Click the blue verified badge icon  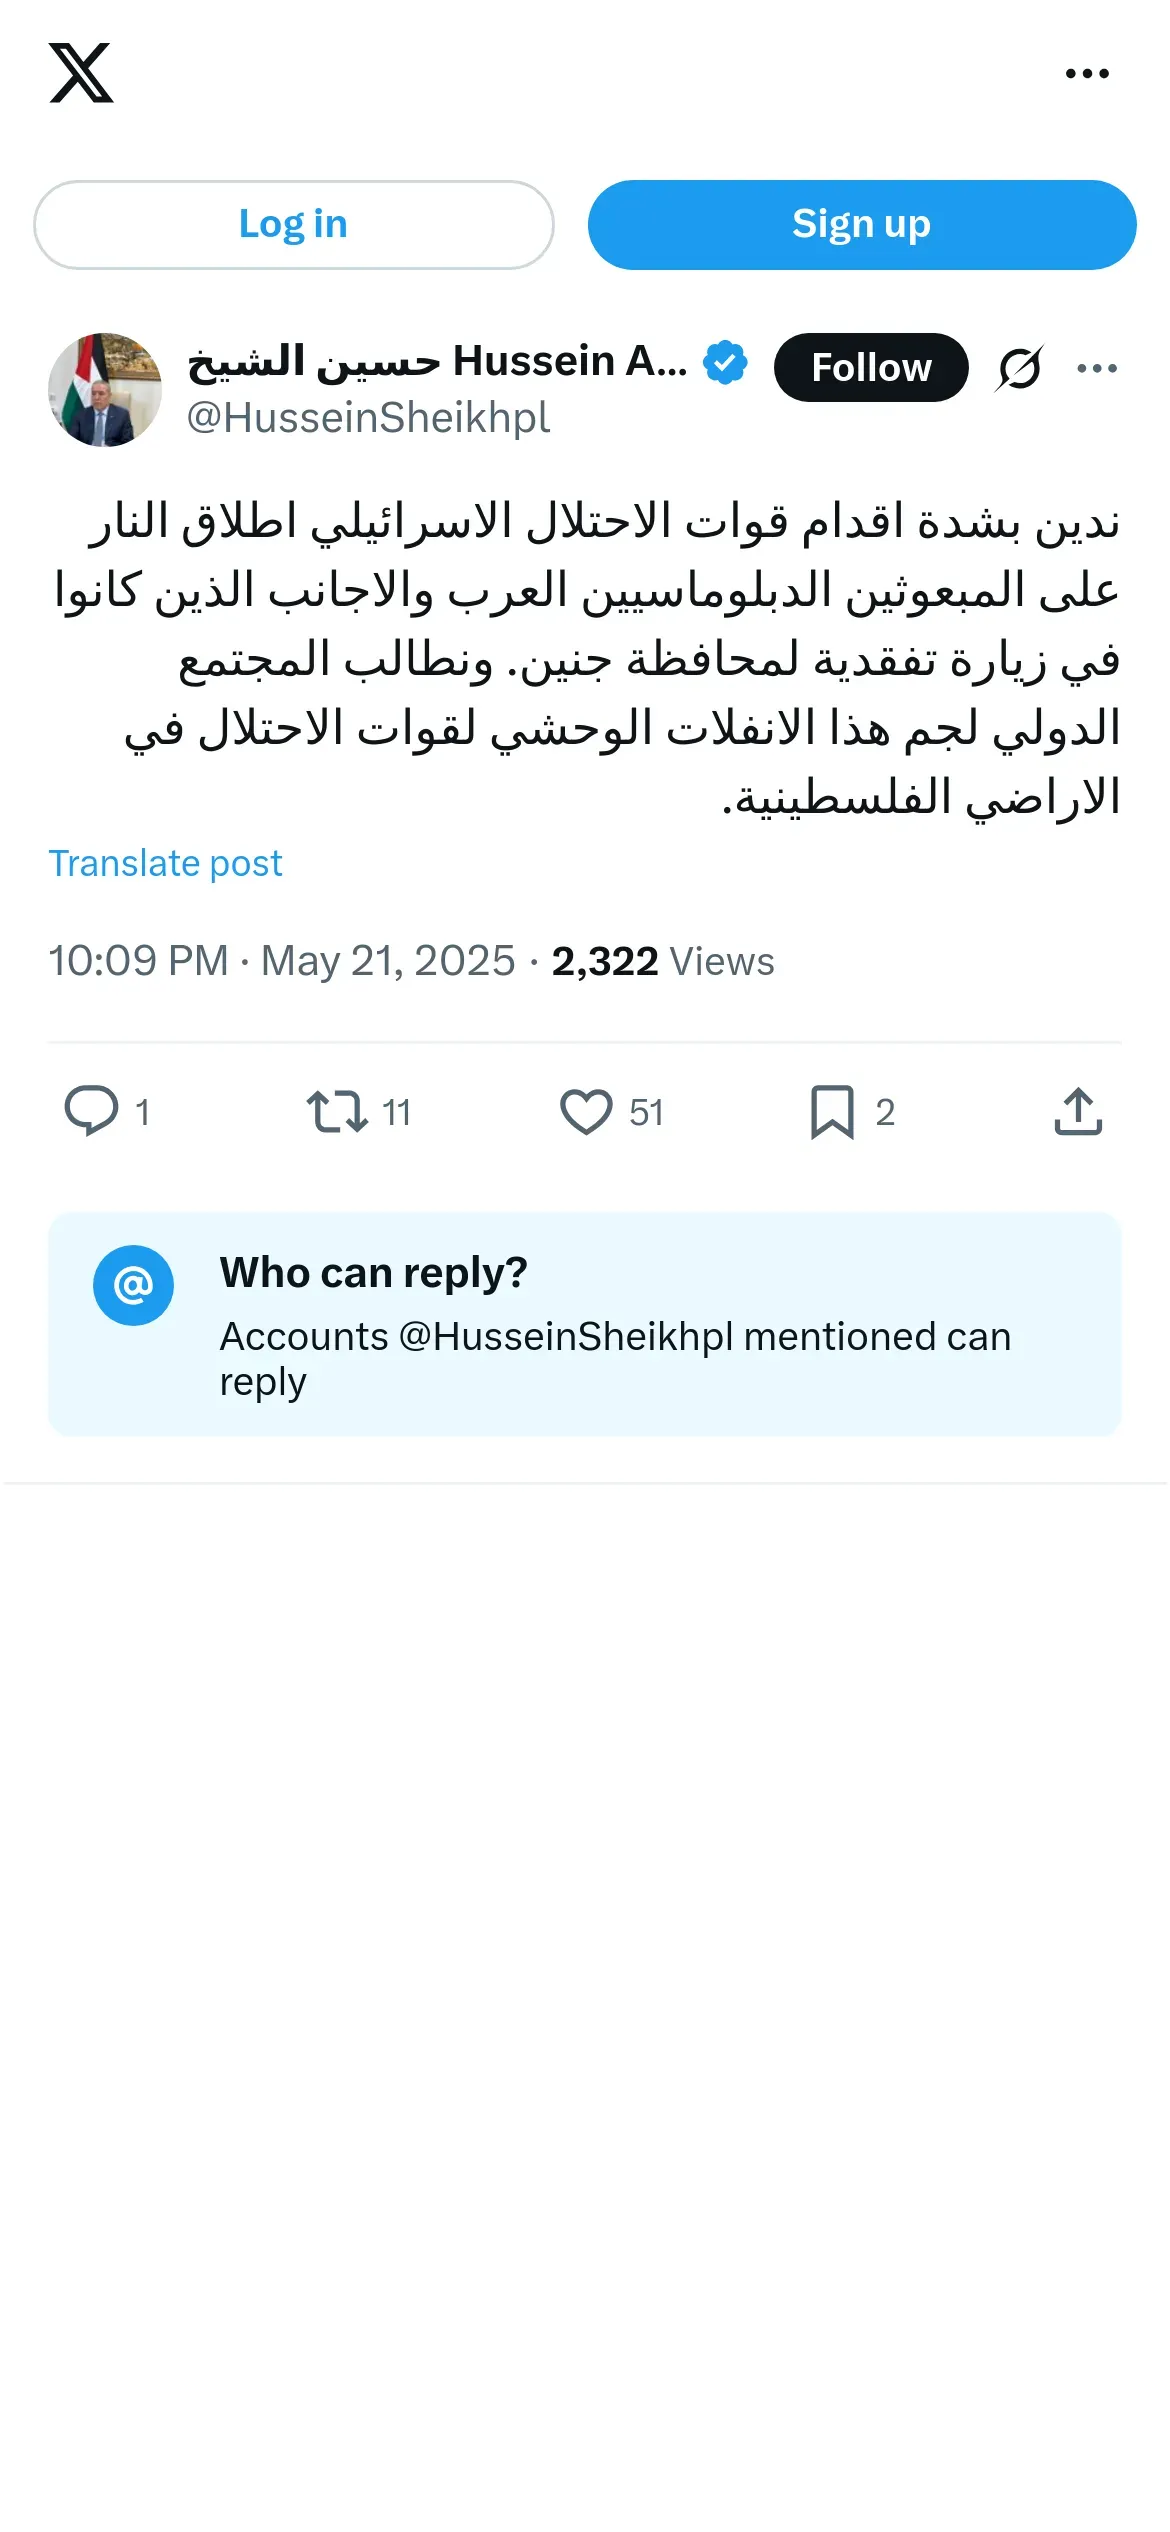click(x=725, y=362)
